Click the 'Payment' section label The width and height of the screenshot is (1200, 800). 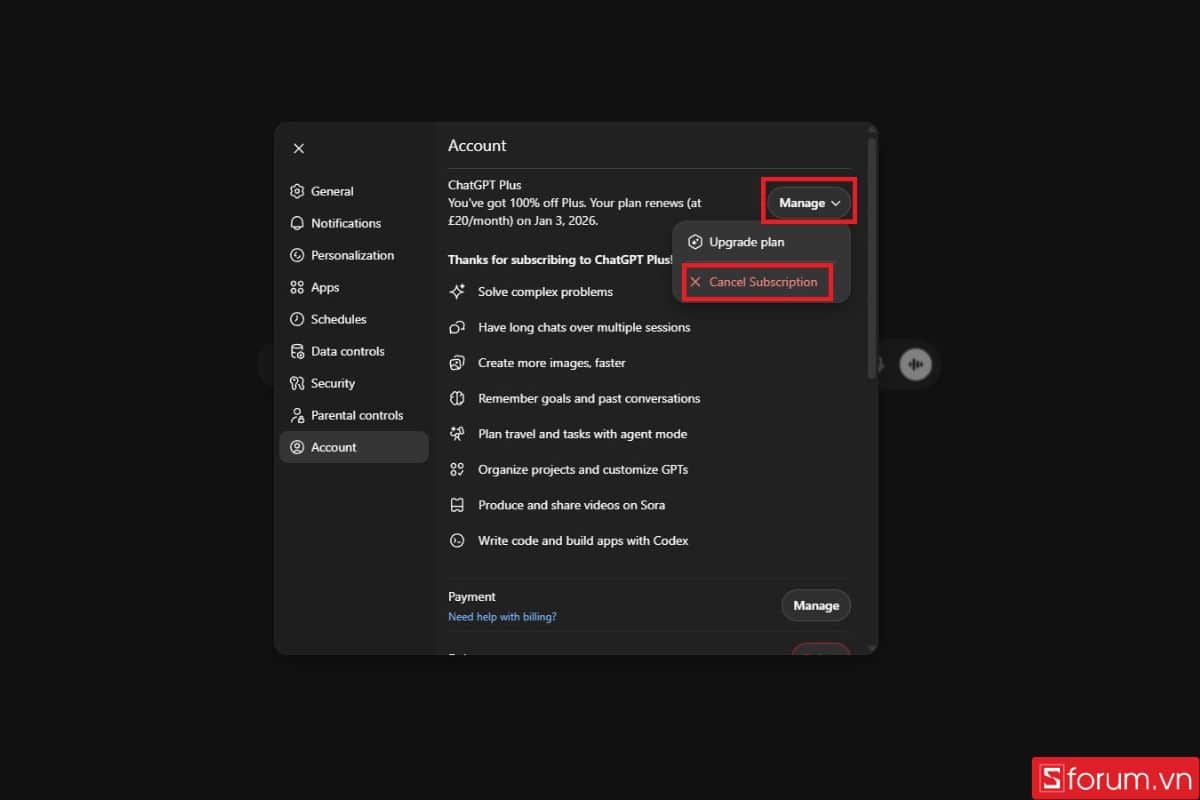tap(472, 597)
